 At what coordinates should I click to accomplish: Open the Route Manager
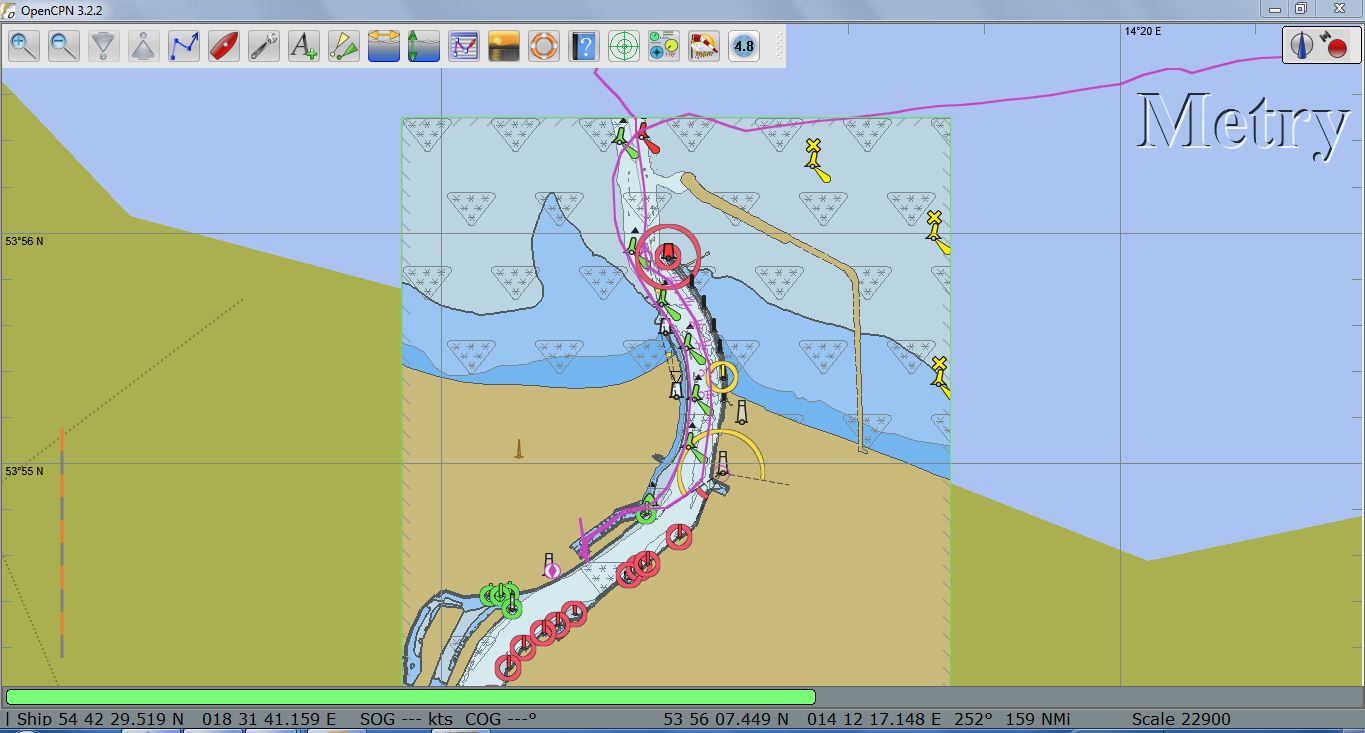coord(464,46)
